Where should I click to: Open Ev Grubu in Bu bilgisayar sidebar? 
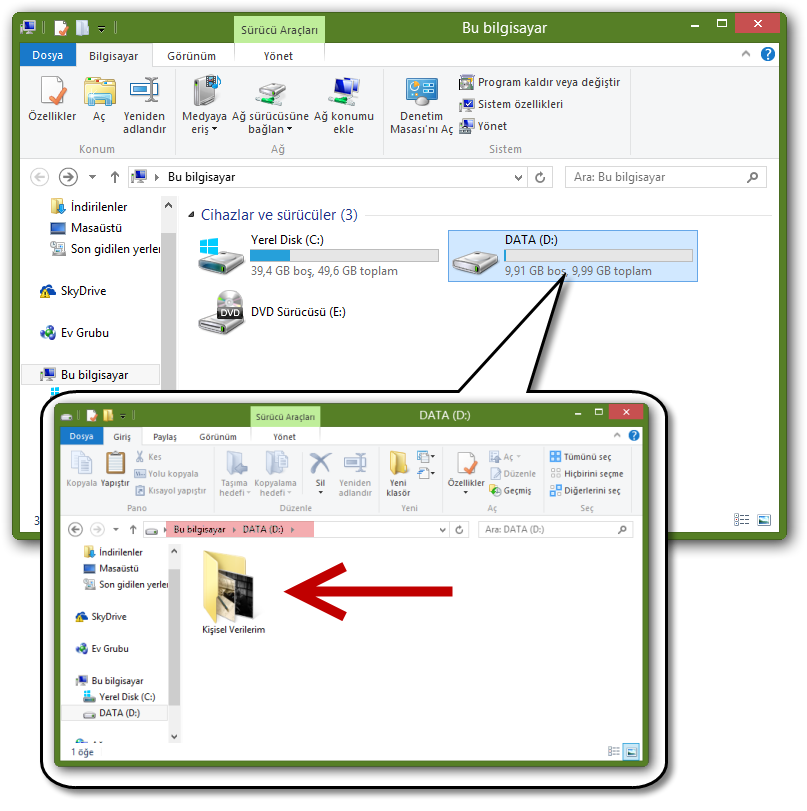tap(74, 333)
